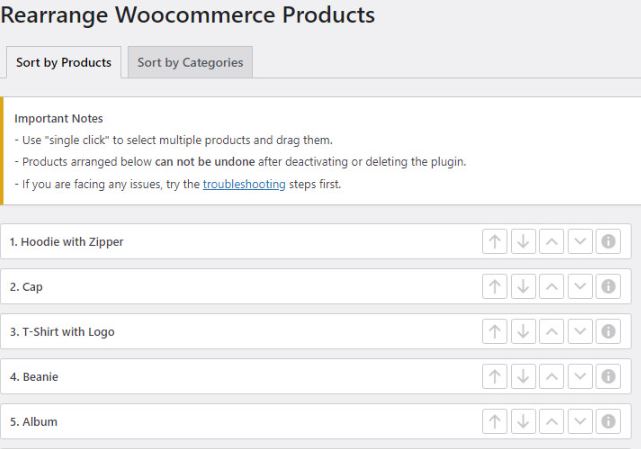This screenshot has height=449, width=641.
Task: Move Cap up one position chevron
Action: point(551,287)
